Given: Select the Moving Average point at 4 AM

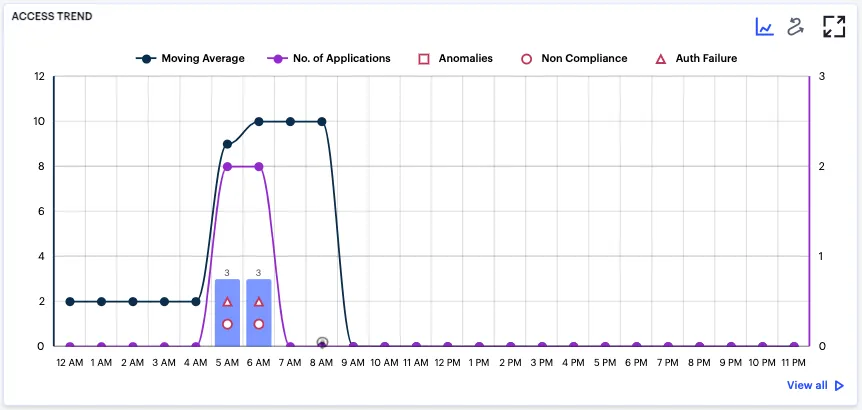Looking at the screenshot, I should coord(196,301).
